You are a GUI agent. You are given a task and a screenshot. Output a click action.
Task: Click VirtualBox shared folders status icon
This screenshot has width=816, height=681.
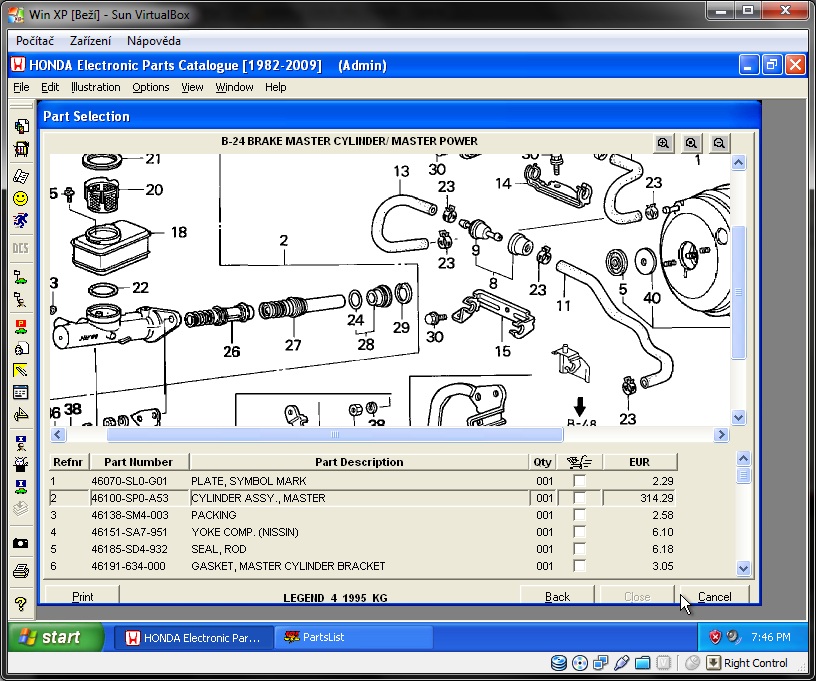click(x=643, y=663)
